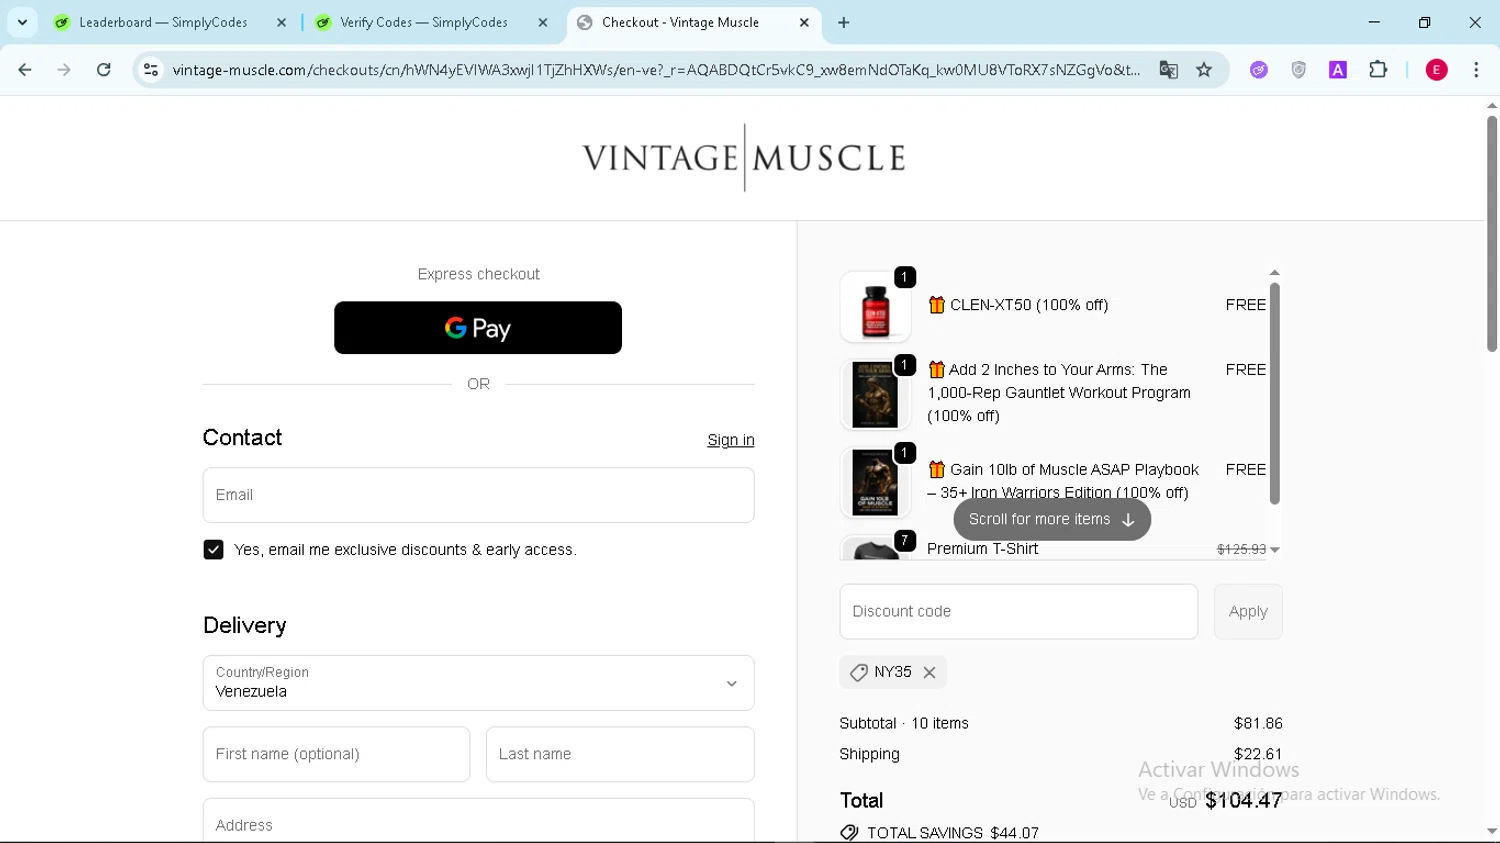The image size is (1500, 843).
Task: Click the Vintage Muscle logo
Action: click(744, 158)
